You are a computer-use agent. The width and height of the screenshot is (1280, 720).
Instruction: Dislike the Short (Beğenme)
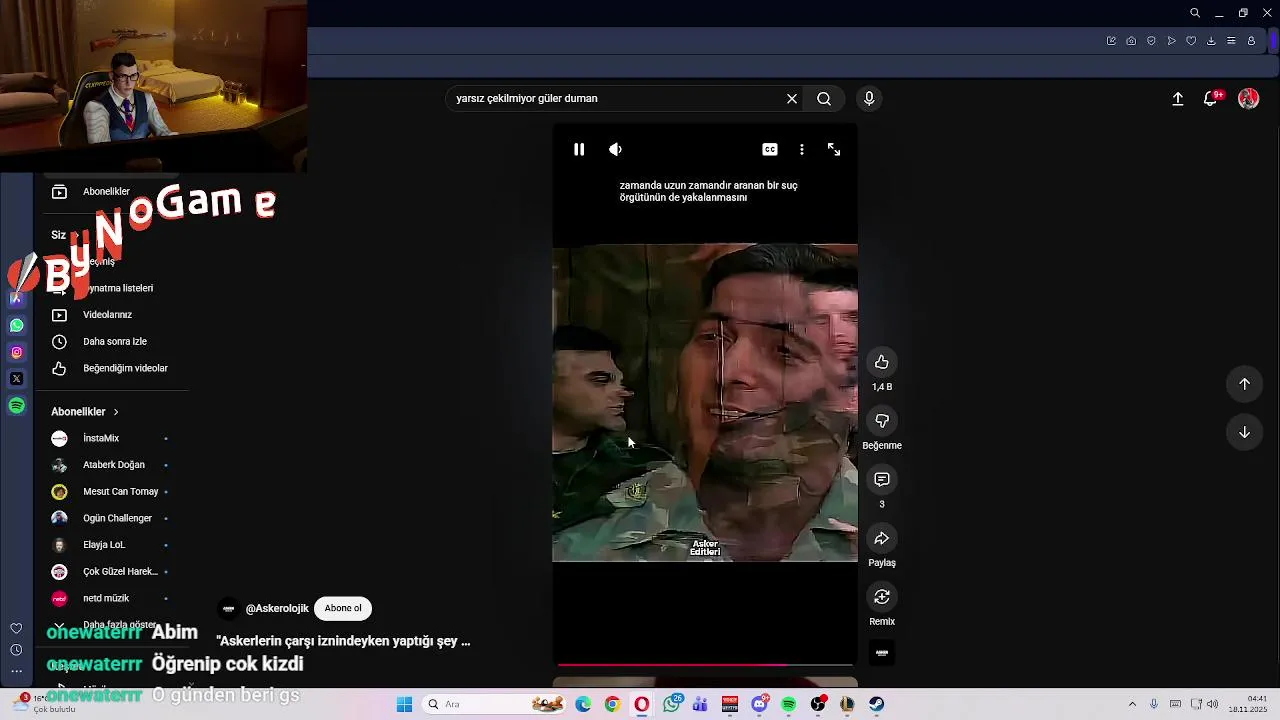pos(882,421)
